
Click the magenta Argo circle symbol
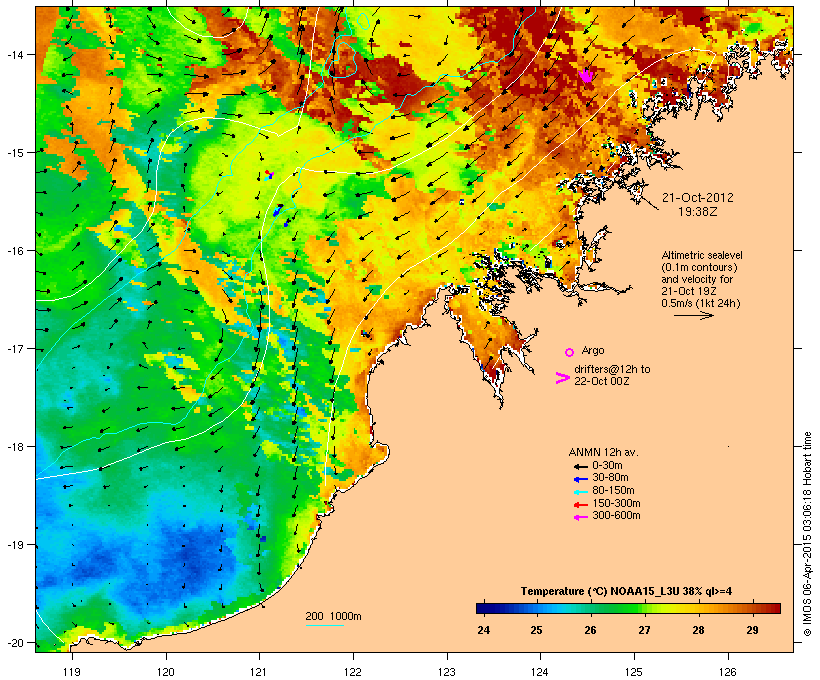570,352
